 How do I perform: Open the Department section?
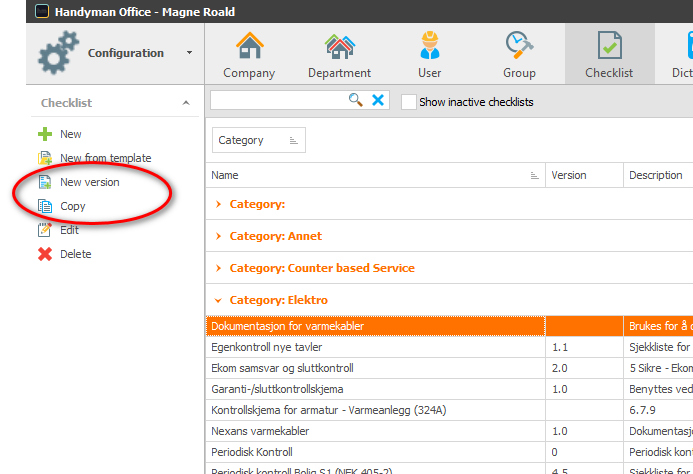click(339, 54)
